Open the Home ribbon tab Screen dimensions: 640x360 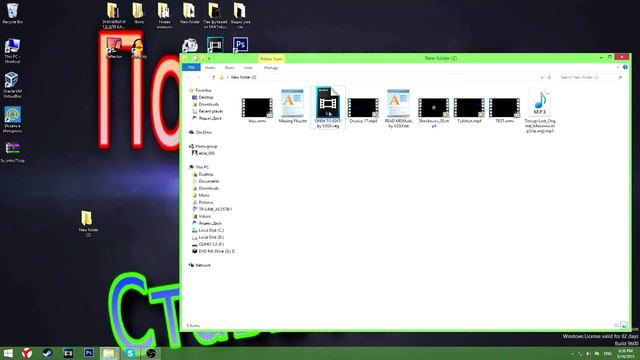click(210, 68)
